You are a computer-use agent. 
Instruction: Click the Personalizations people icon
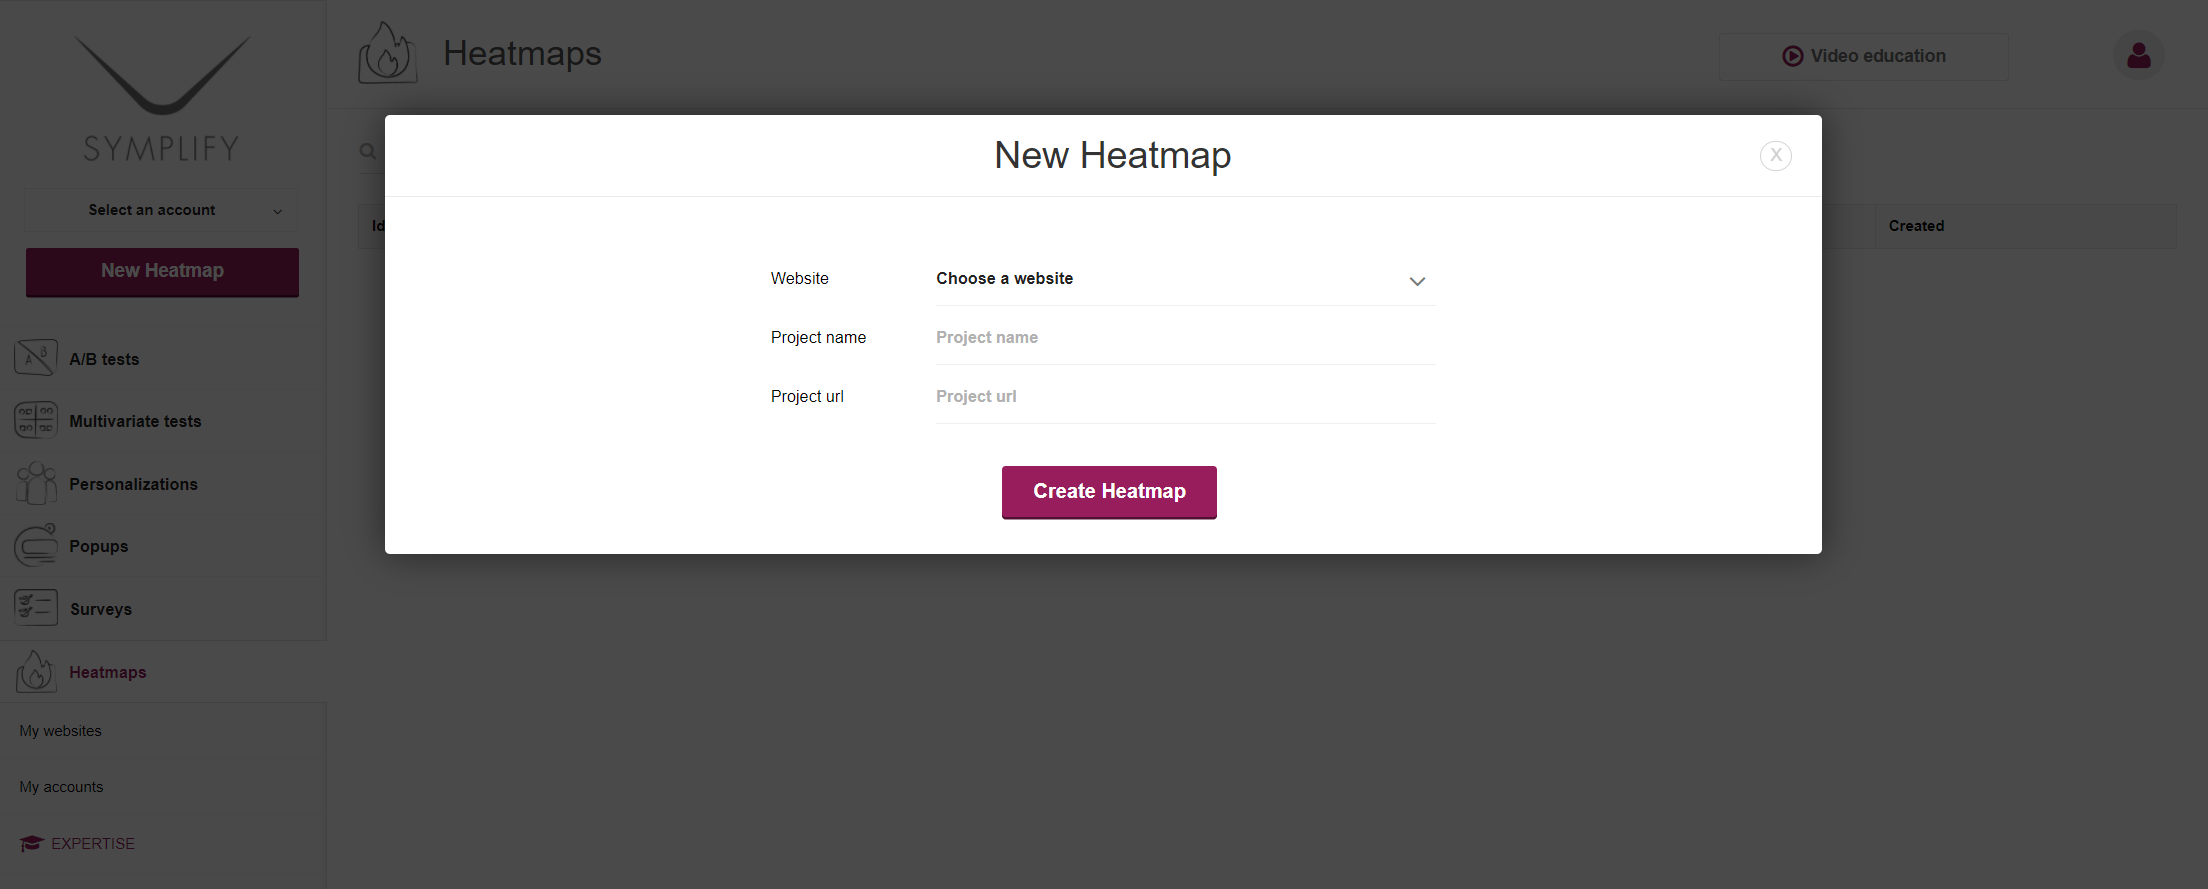pyautogui.click(x=36, y=483)
